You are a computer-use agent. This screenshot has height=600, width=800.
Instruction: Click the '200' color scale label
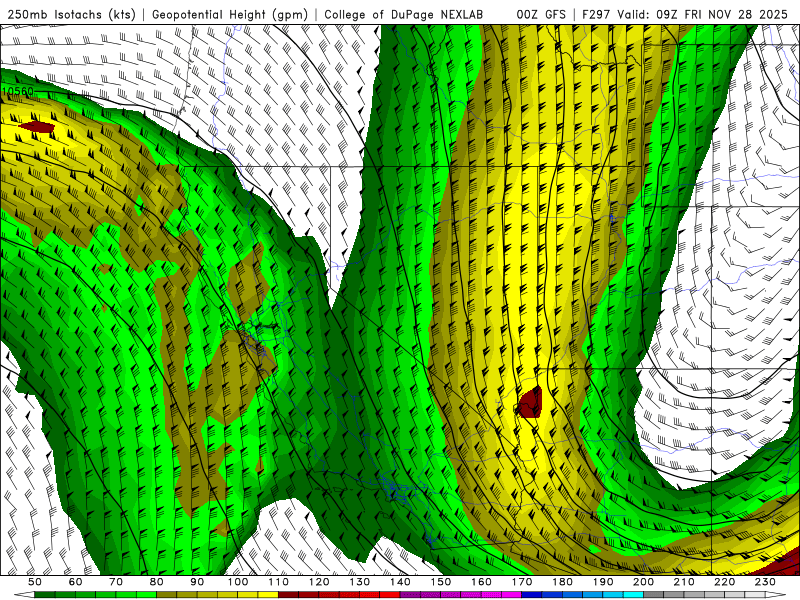pos(643,582)
